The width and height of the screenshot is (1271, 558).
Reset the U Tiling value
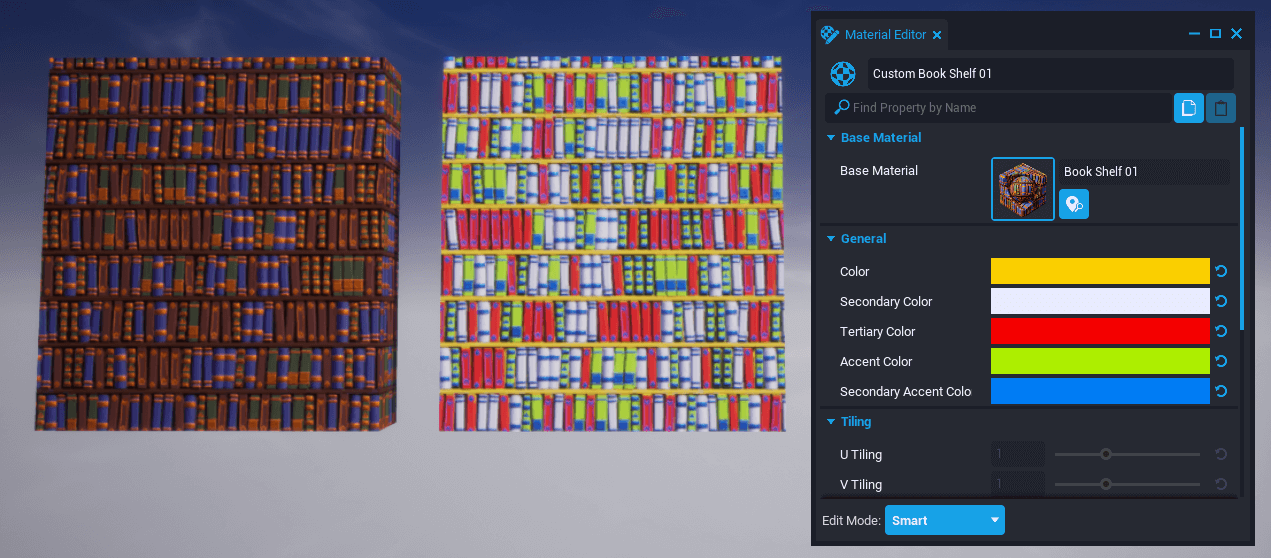point(1221,454)
